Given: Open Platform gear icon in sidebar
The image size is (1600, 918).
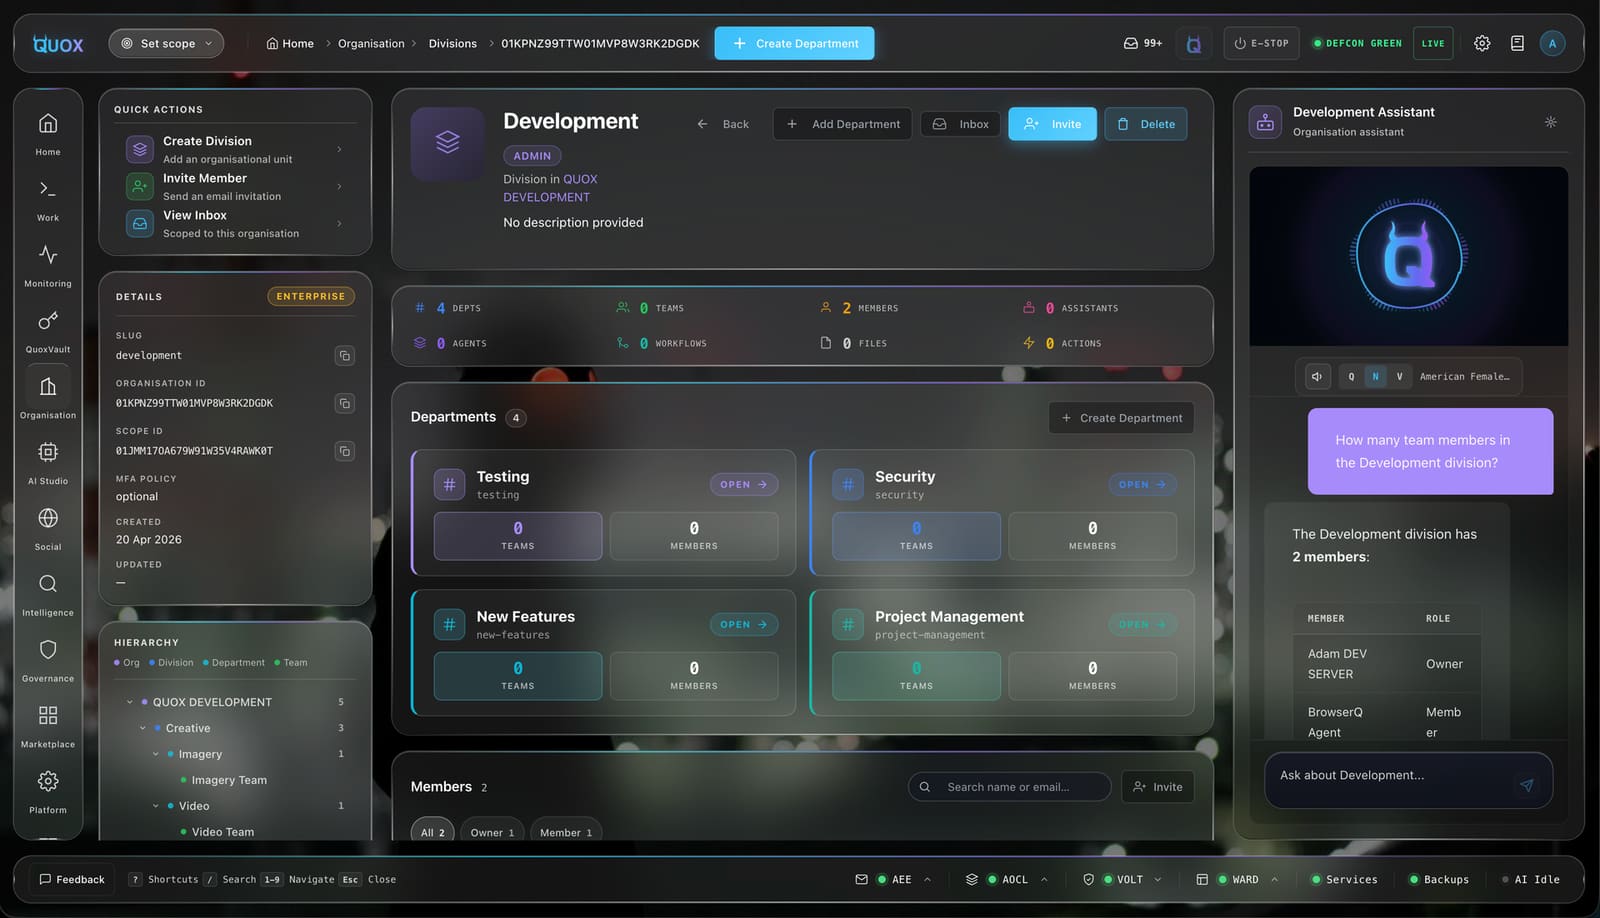Looking at the screenshot, I should 48,793.
